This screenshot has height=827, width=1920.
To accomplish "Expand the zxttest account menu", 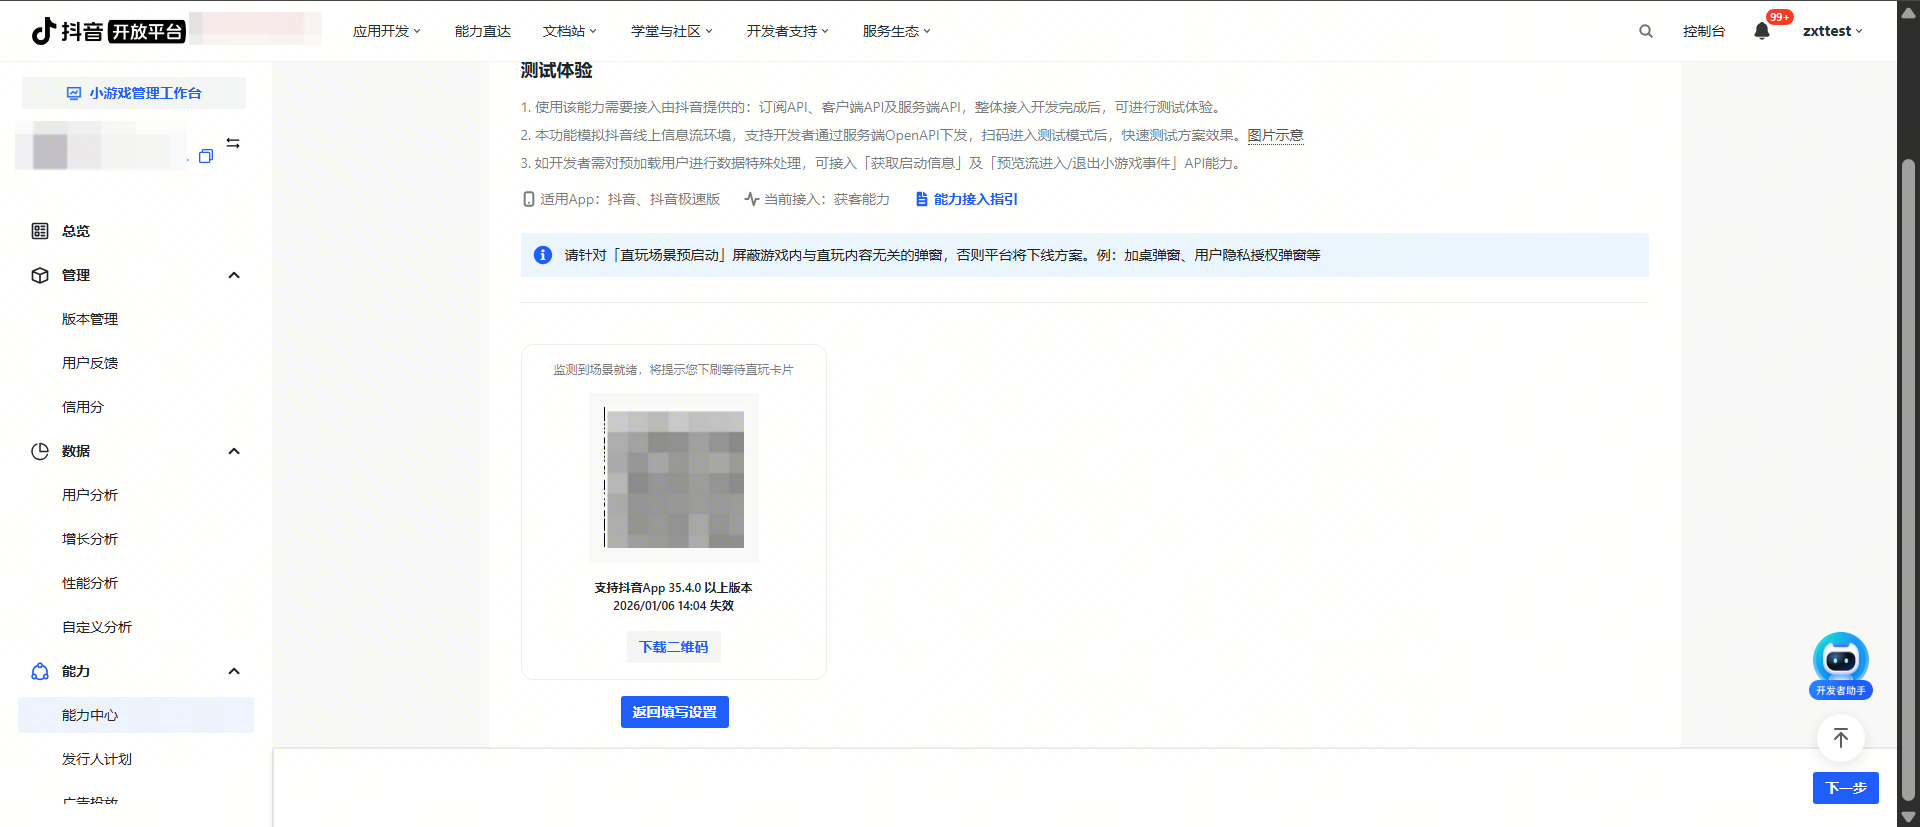I will [x=1832, y=31].
